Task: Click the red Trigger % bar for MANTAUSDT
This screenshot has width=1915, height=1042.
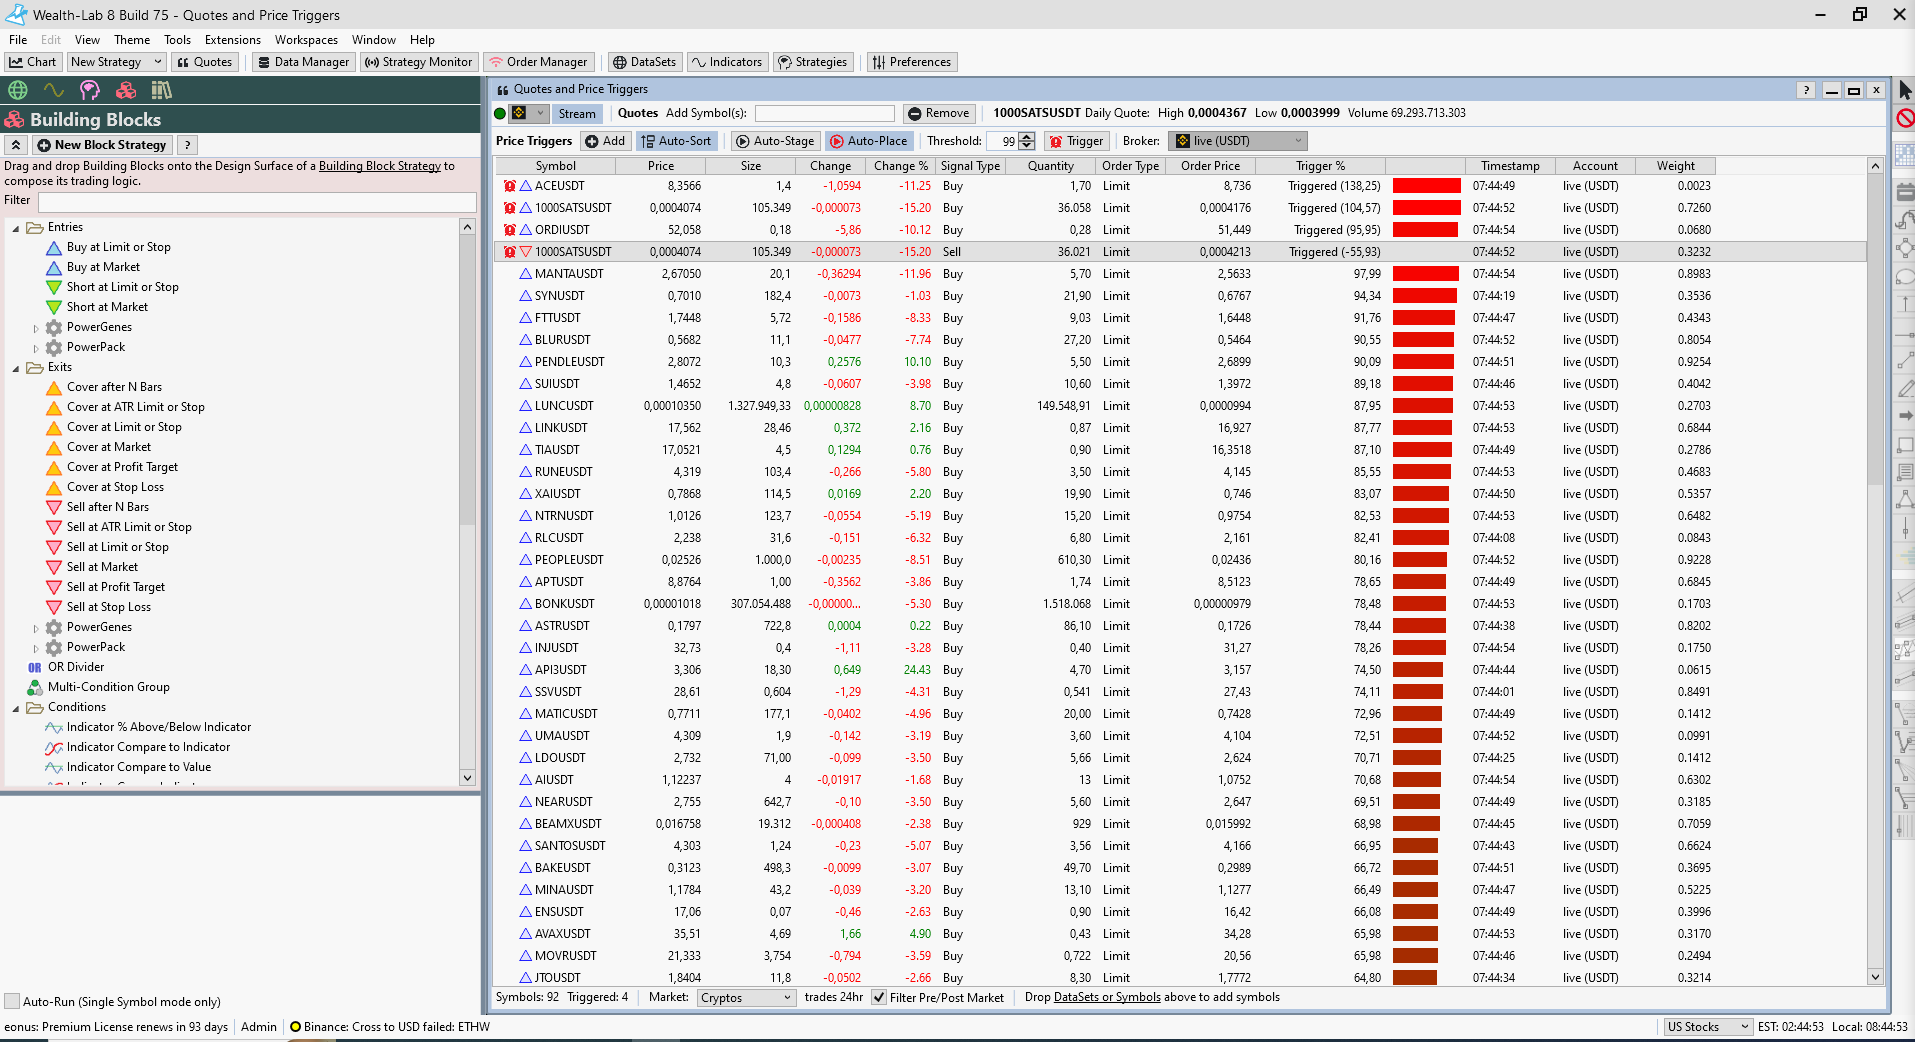Action: [1426, 274]
